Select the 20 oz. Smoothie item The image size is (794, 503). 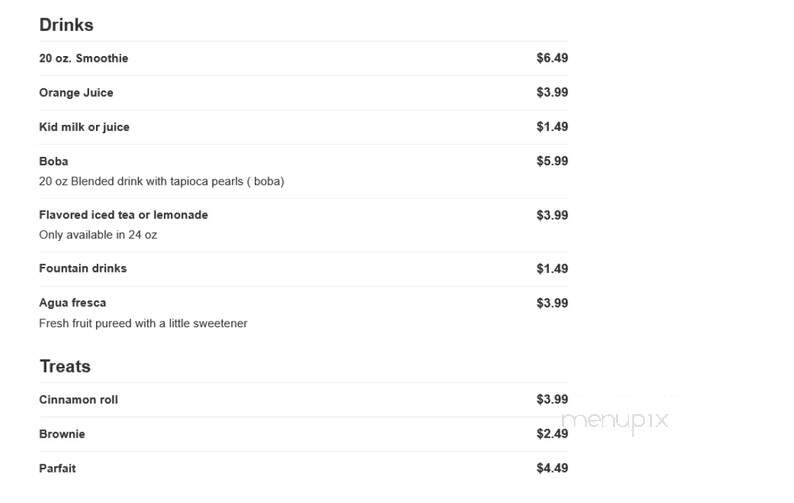[84, 58]
